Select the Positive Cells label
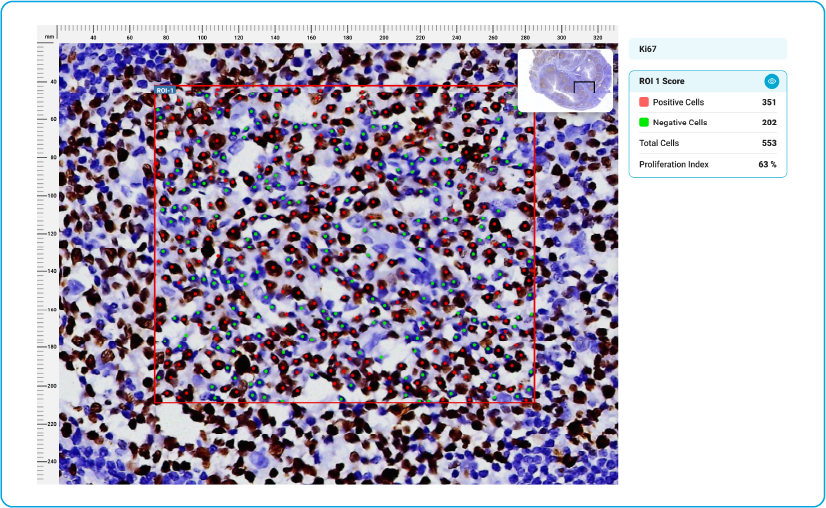Viewport: 826px width, 508px height. [678, 102]
